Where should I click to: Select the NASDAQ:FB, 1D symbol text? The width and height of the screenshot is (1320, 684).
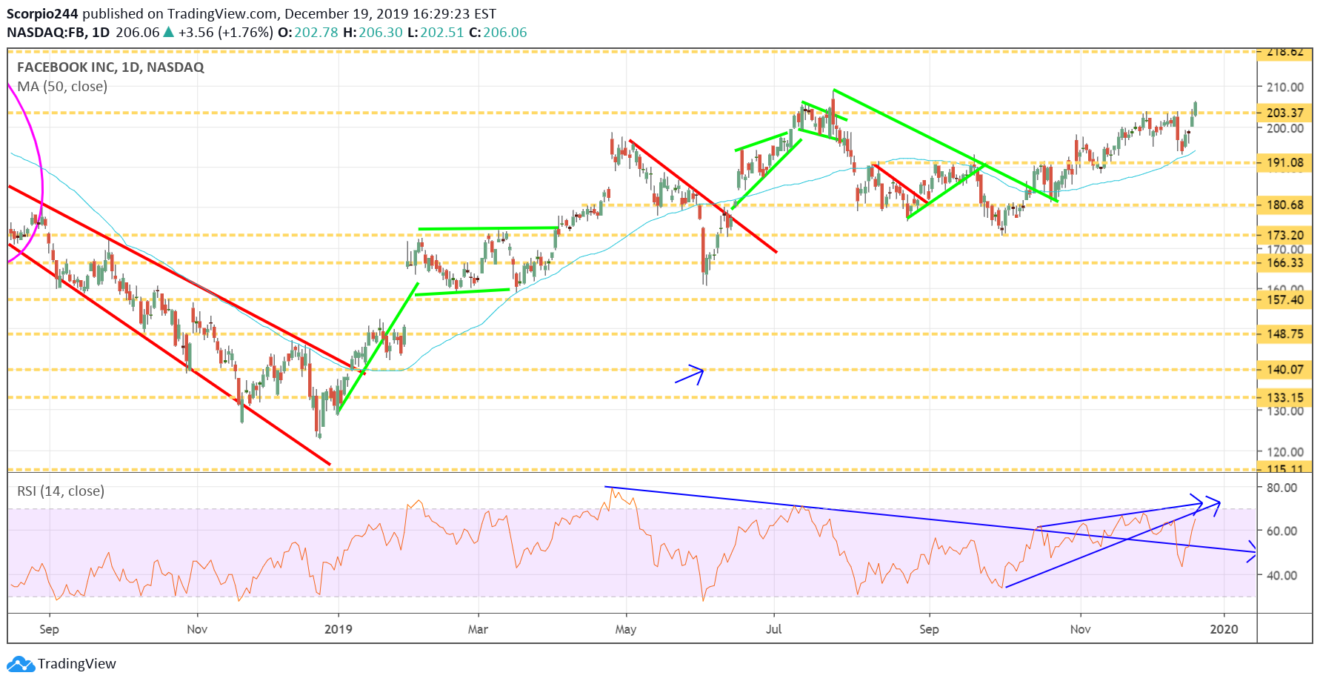point(59,33)
